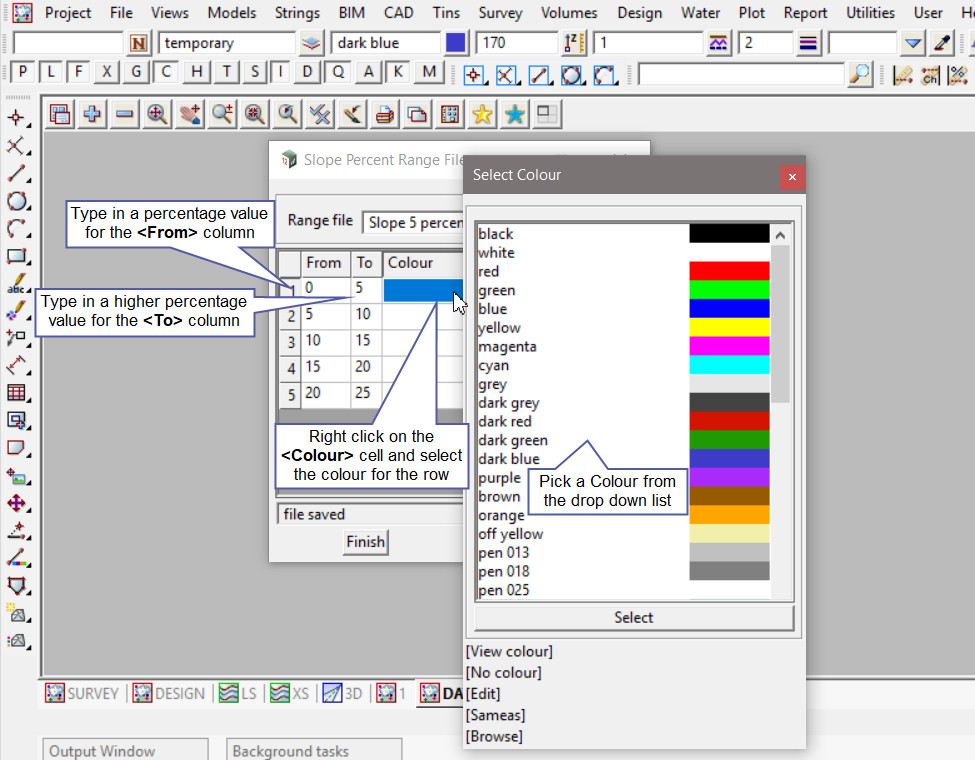
Task: Click the yellow star icon
Action: (x=482, y=115)
